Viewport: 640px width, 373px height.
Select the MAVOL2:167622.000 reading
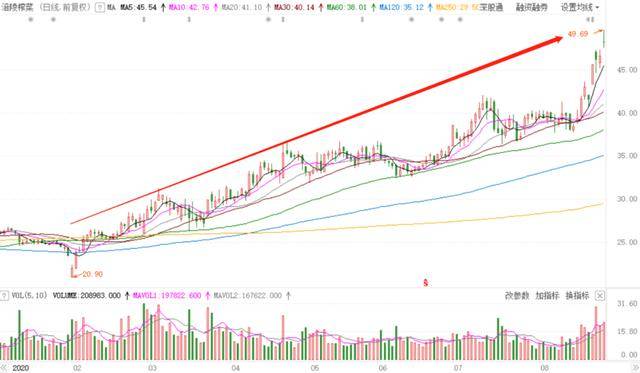[x=248, y=295]
